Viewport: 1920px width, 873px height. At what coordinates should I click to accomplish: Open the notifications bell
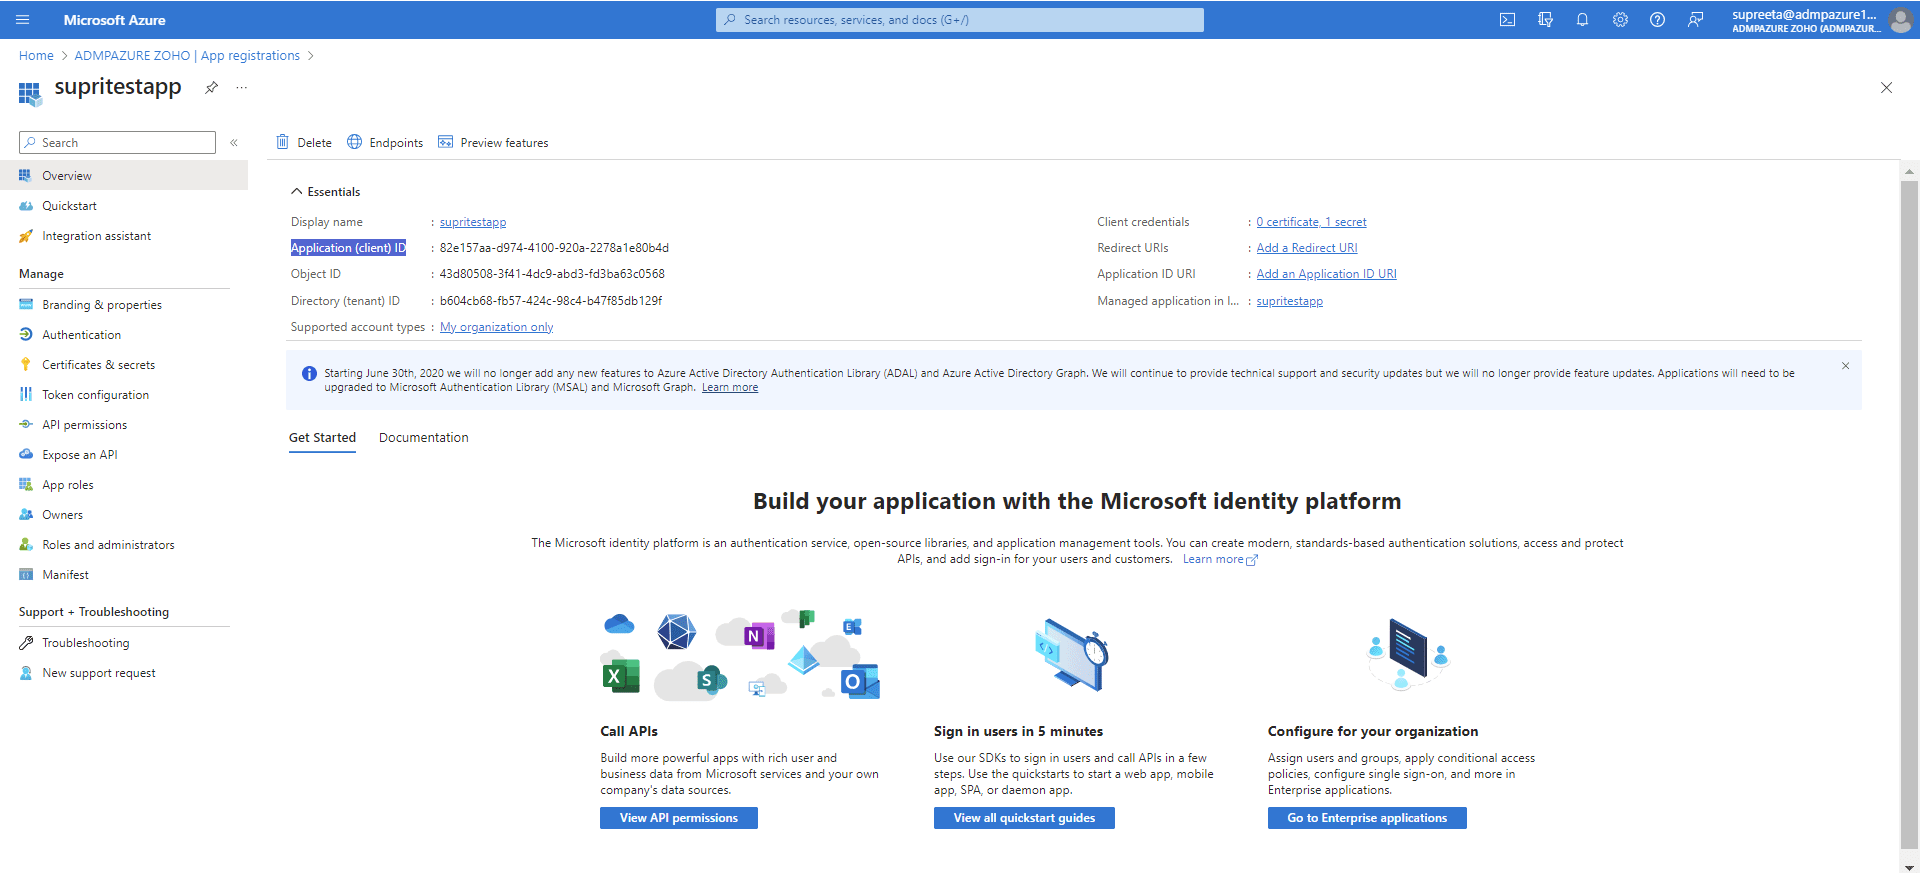(x=1582, y=20)
